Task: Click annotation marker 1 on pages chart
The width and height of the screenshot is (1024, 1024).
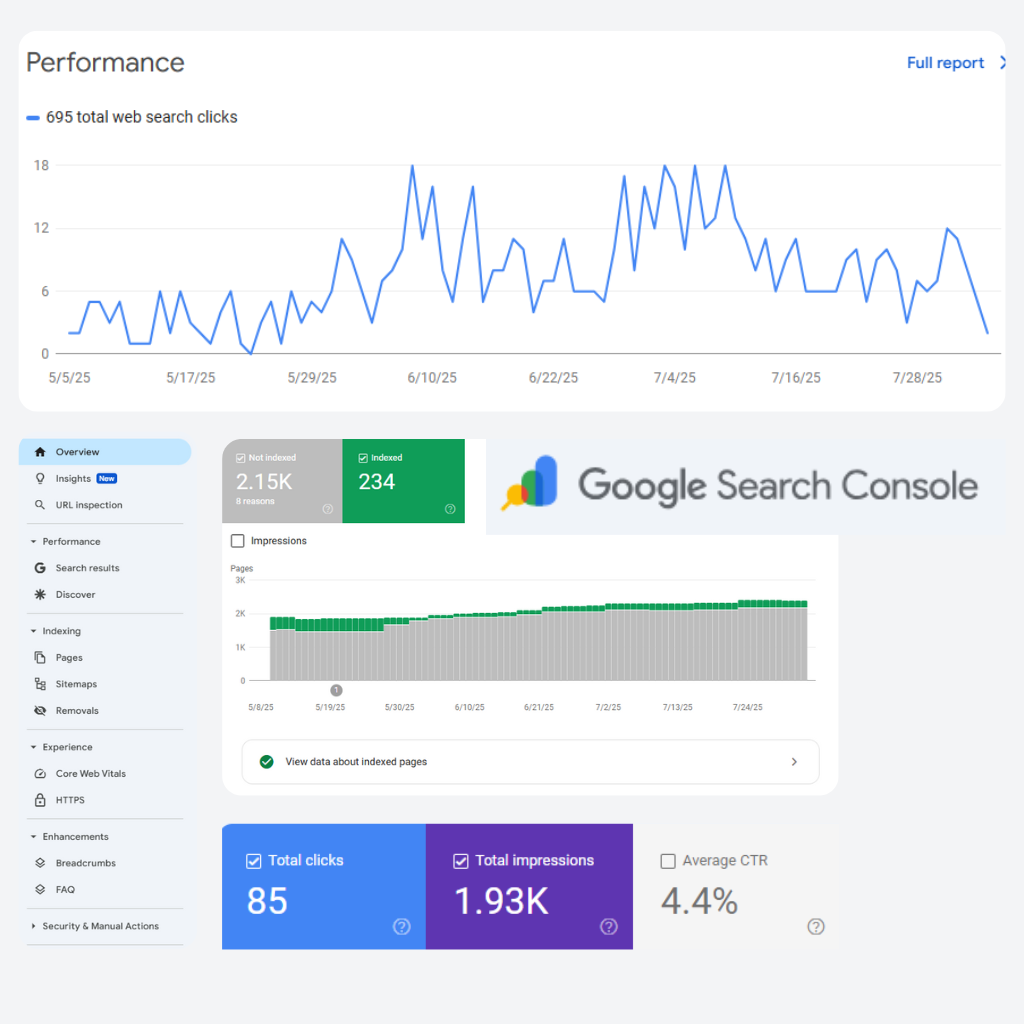Action: click(x=336, y=690)
